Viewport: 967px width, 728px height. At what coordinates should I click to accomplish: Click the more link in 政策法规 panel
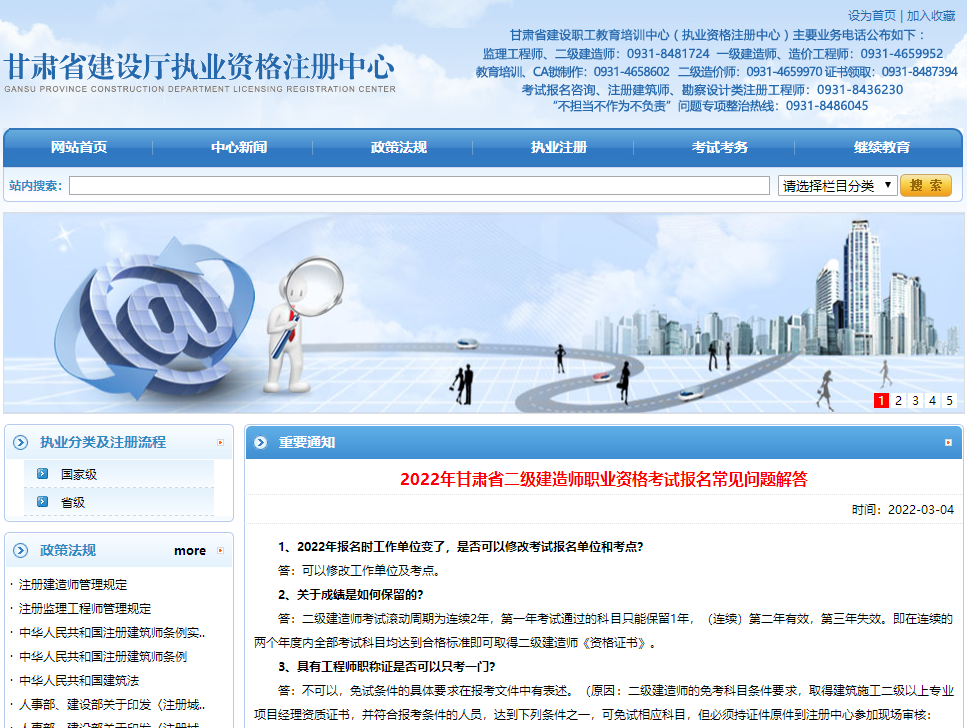tap(190, 550)
